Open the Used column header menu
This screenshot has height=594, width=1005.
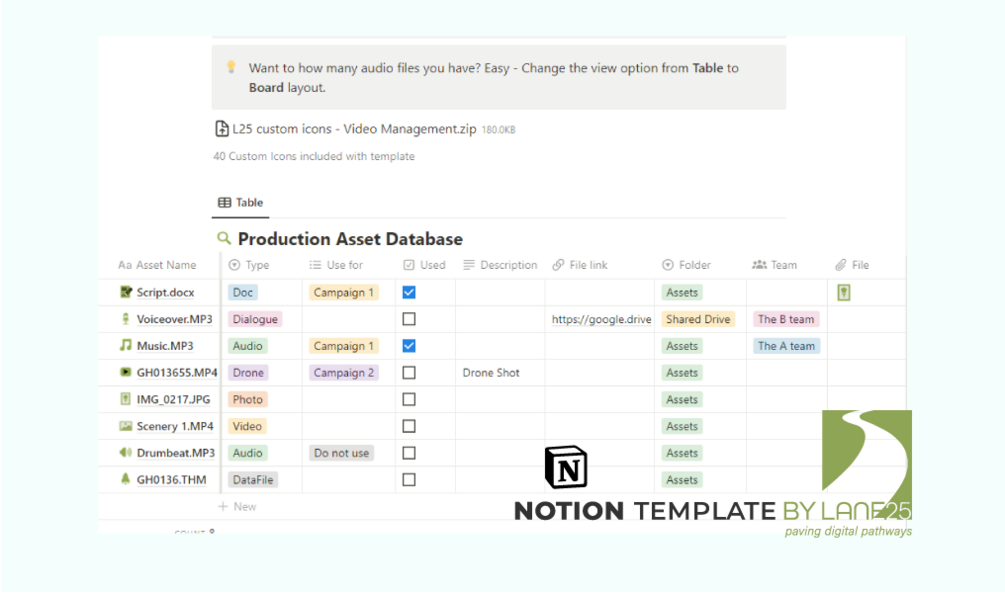pyautogui.click(x=426, y=265)
